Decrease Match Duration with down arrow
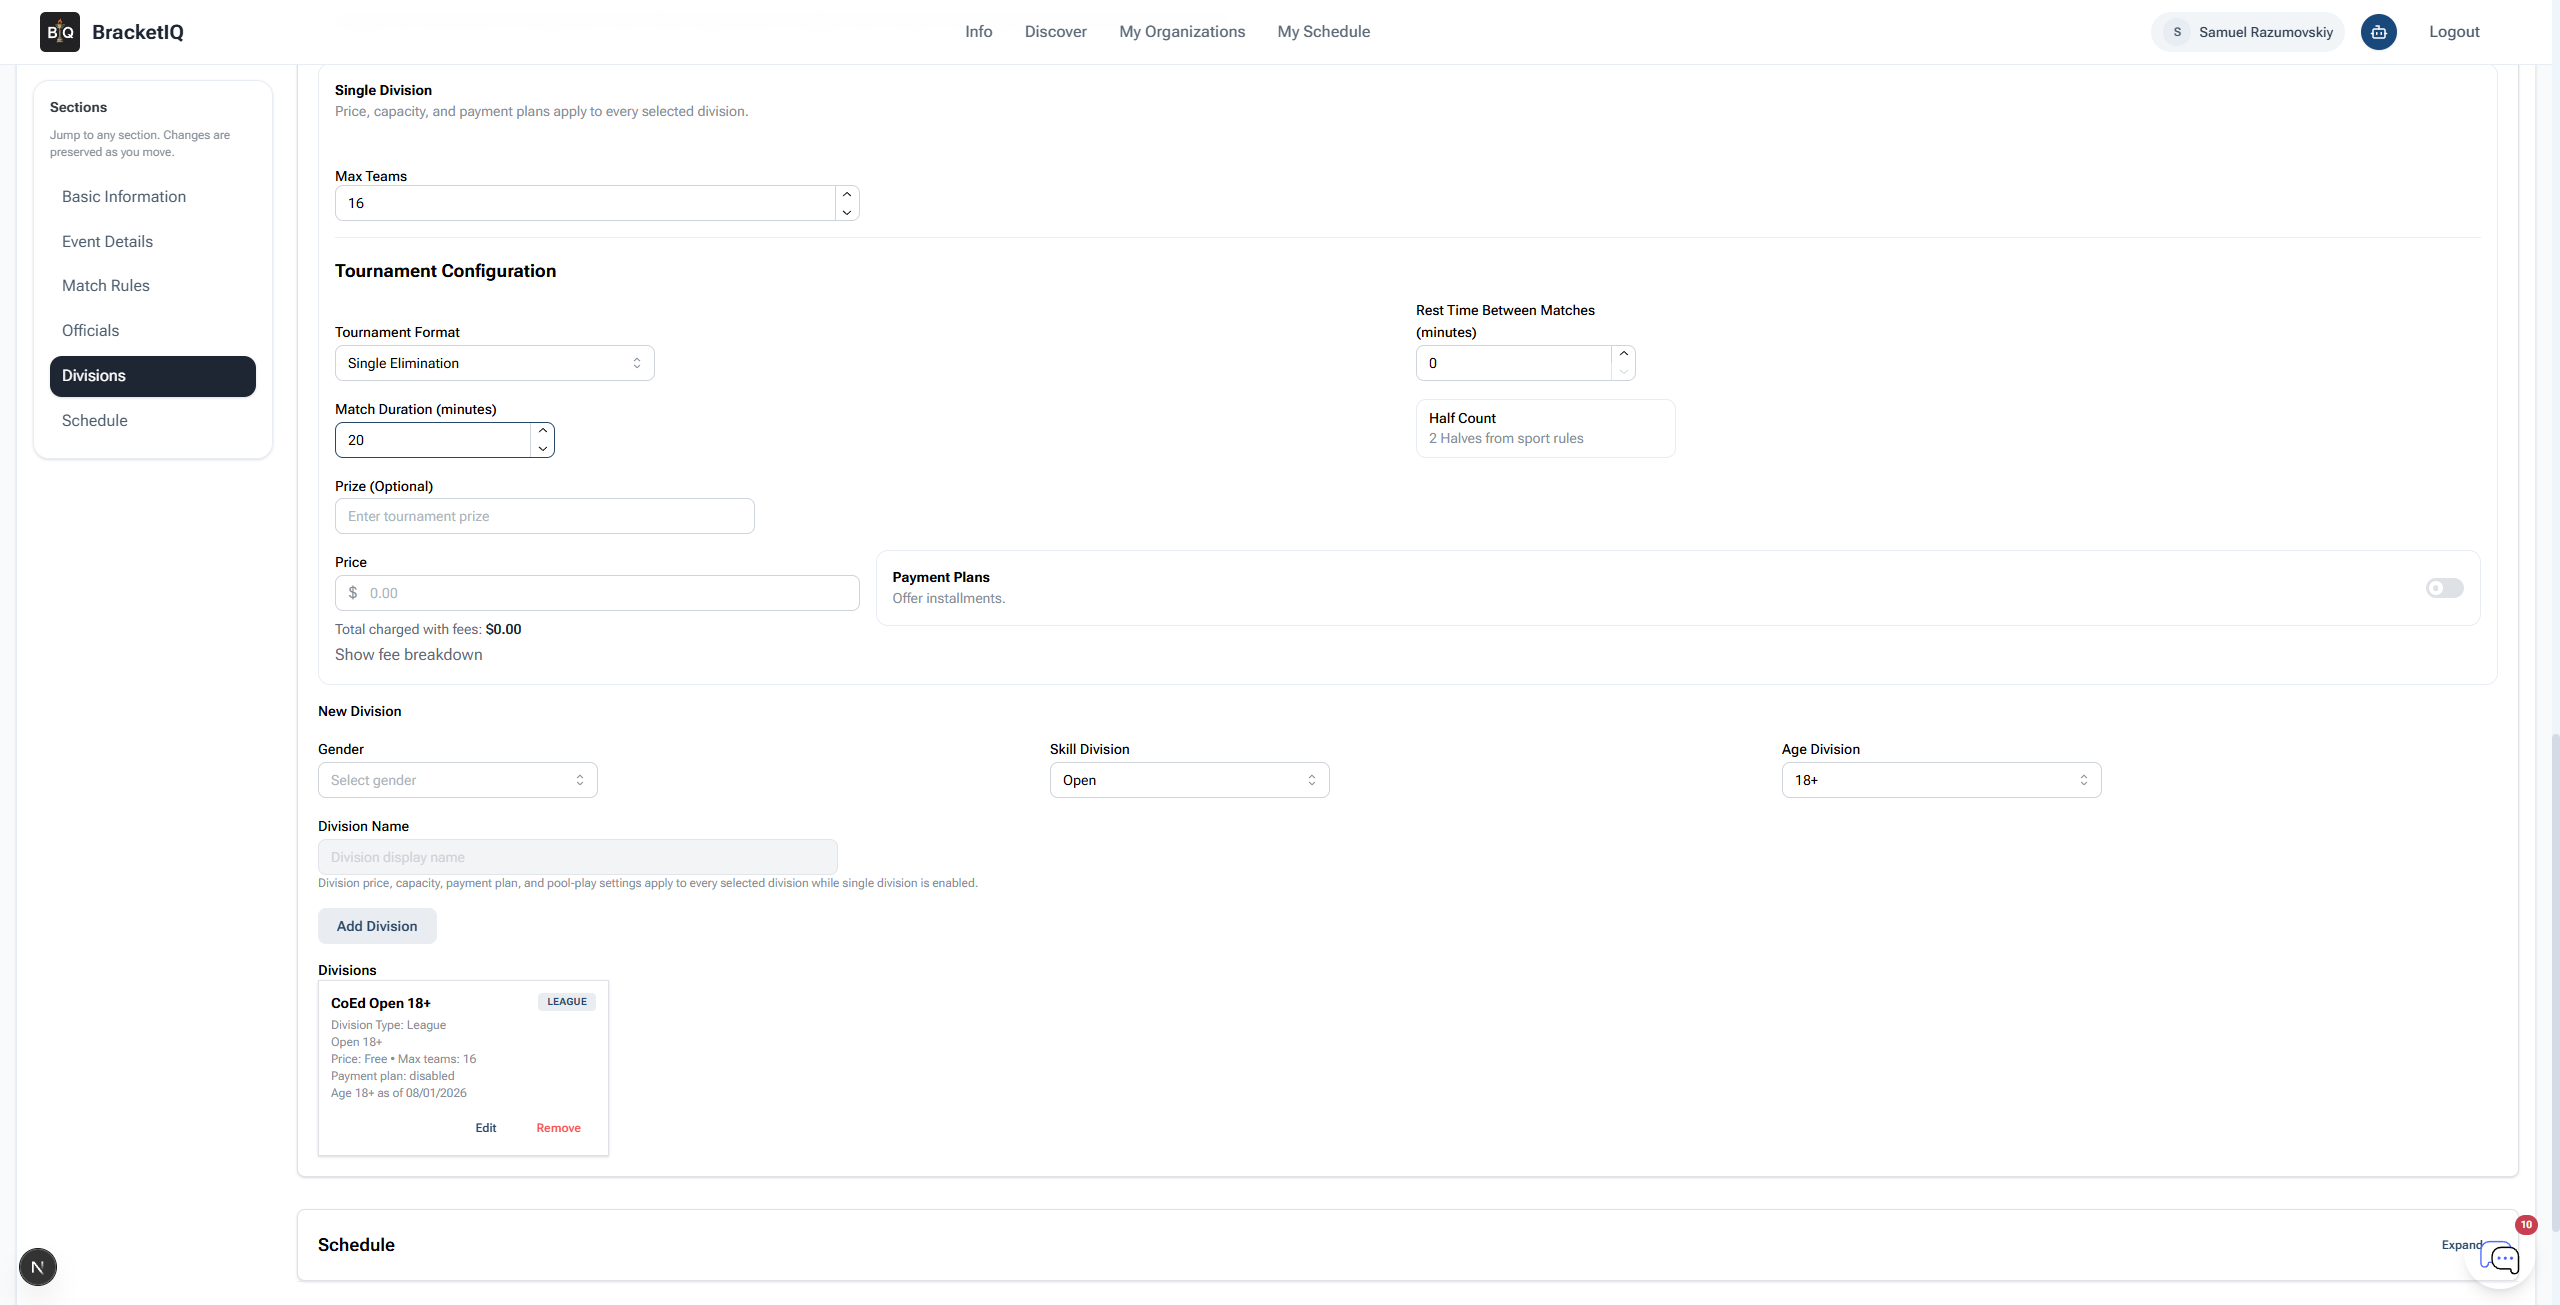2560x1305 pixels. point(542,449)
